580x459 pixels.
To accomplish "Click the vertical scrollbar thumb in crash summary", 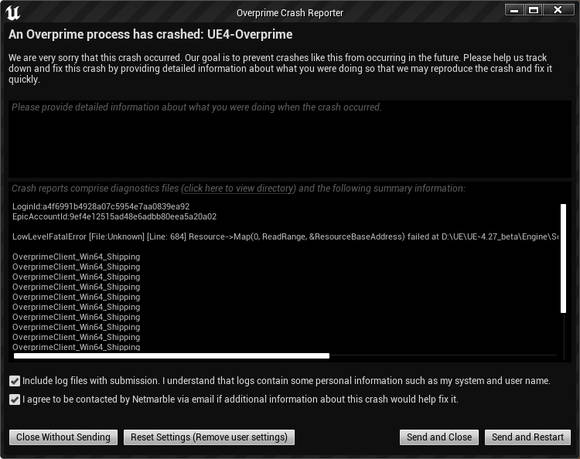I will pyautogui.click(x=563, y=258).
